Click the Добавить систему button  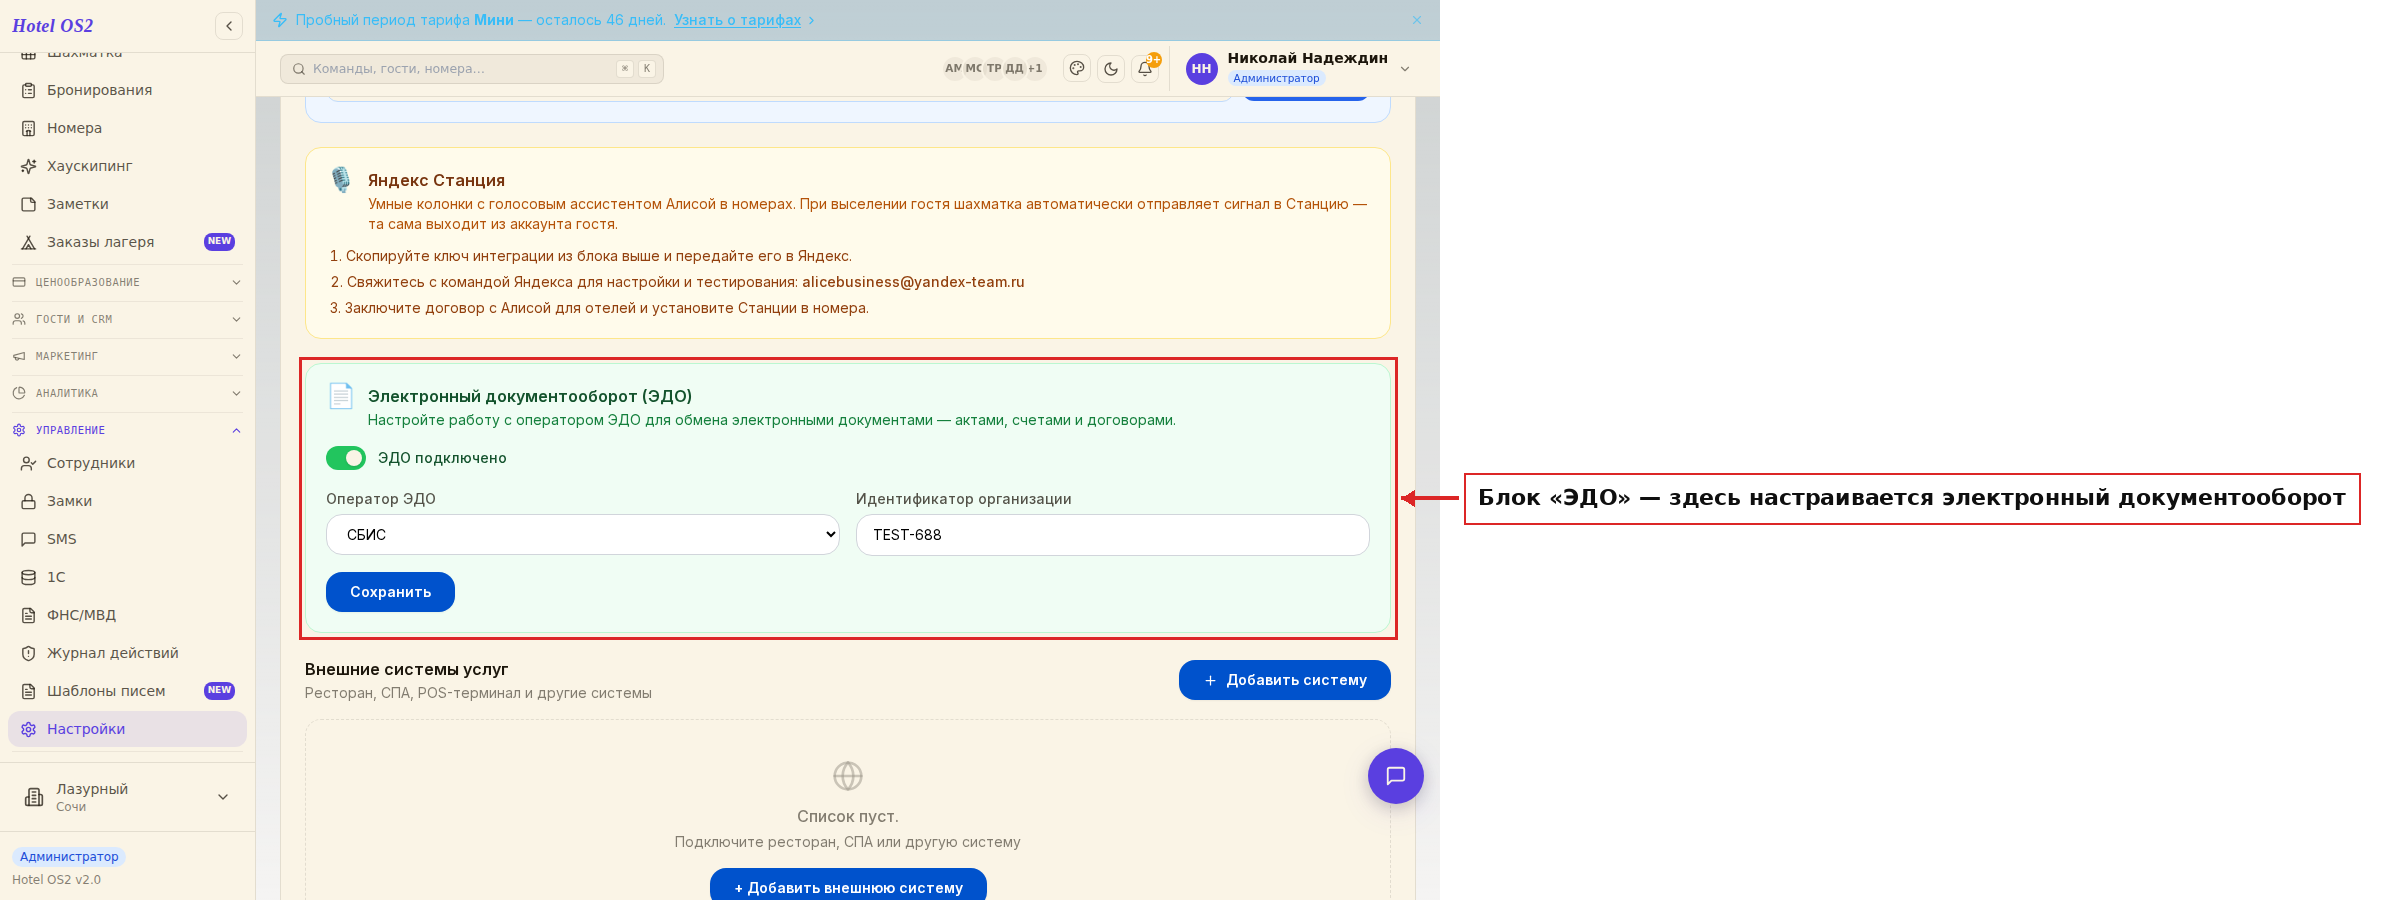point(1284,680)
